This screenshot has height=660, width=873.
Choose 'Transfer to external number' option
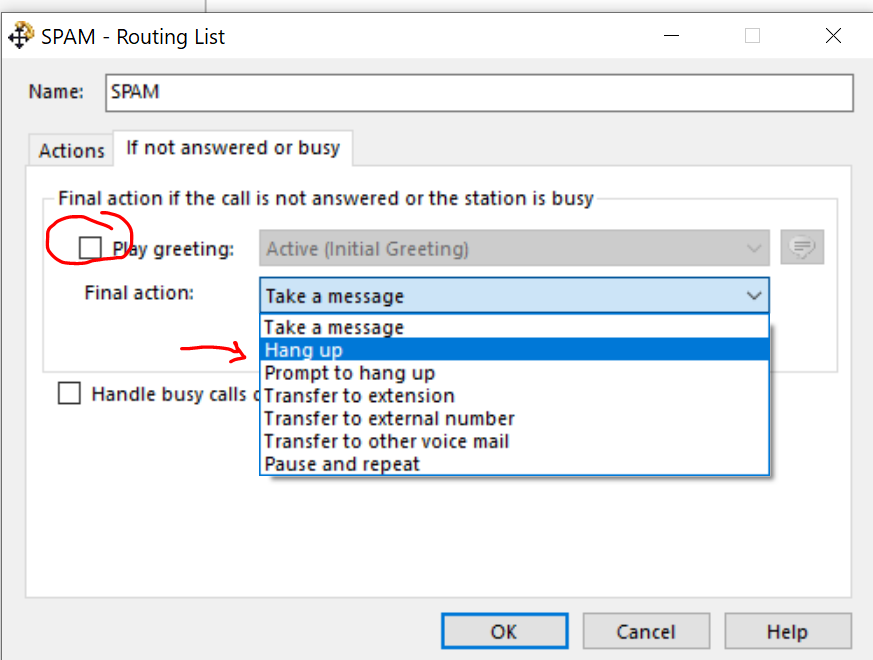pyautogui.click(x=389, y=418)
